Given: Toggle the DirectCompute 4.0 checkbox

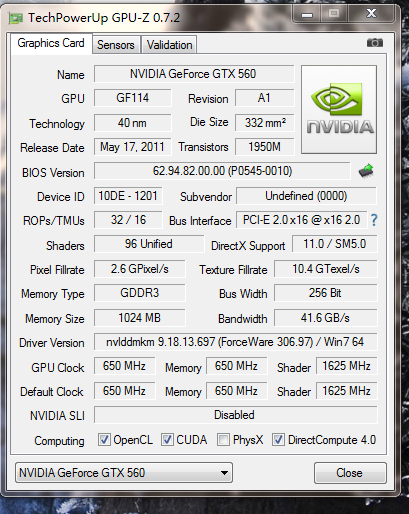Looking at the screenshot, I should coord(278,440).
